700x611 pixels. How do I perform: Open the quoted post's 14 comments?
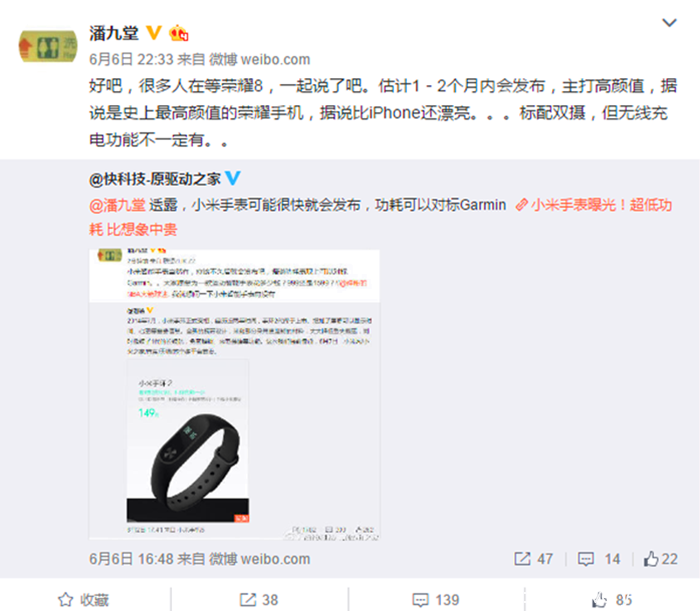599,559
